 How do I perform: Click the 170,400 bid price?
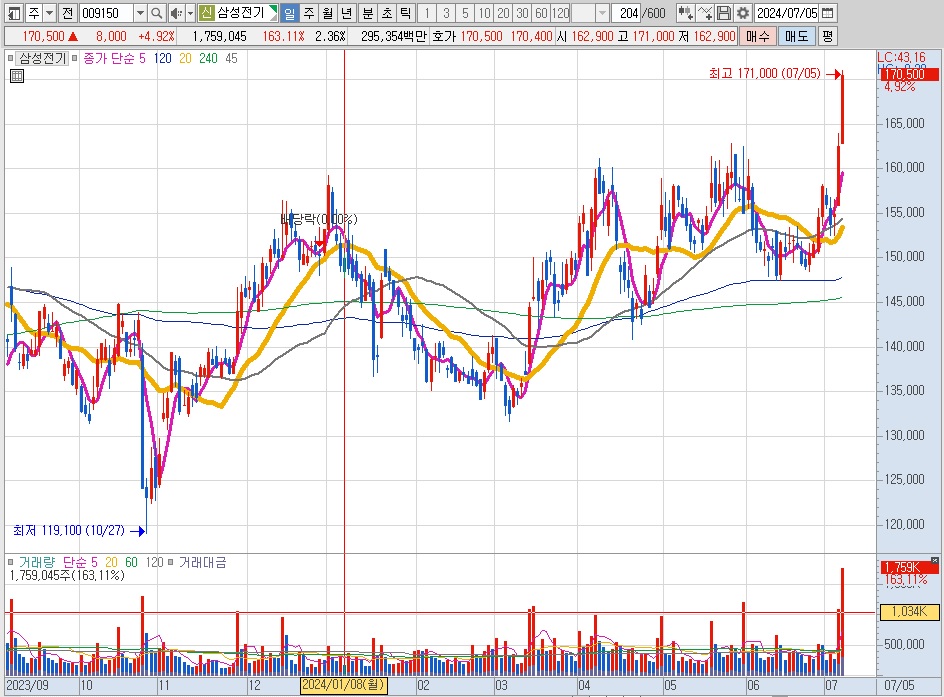point(531,36)
